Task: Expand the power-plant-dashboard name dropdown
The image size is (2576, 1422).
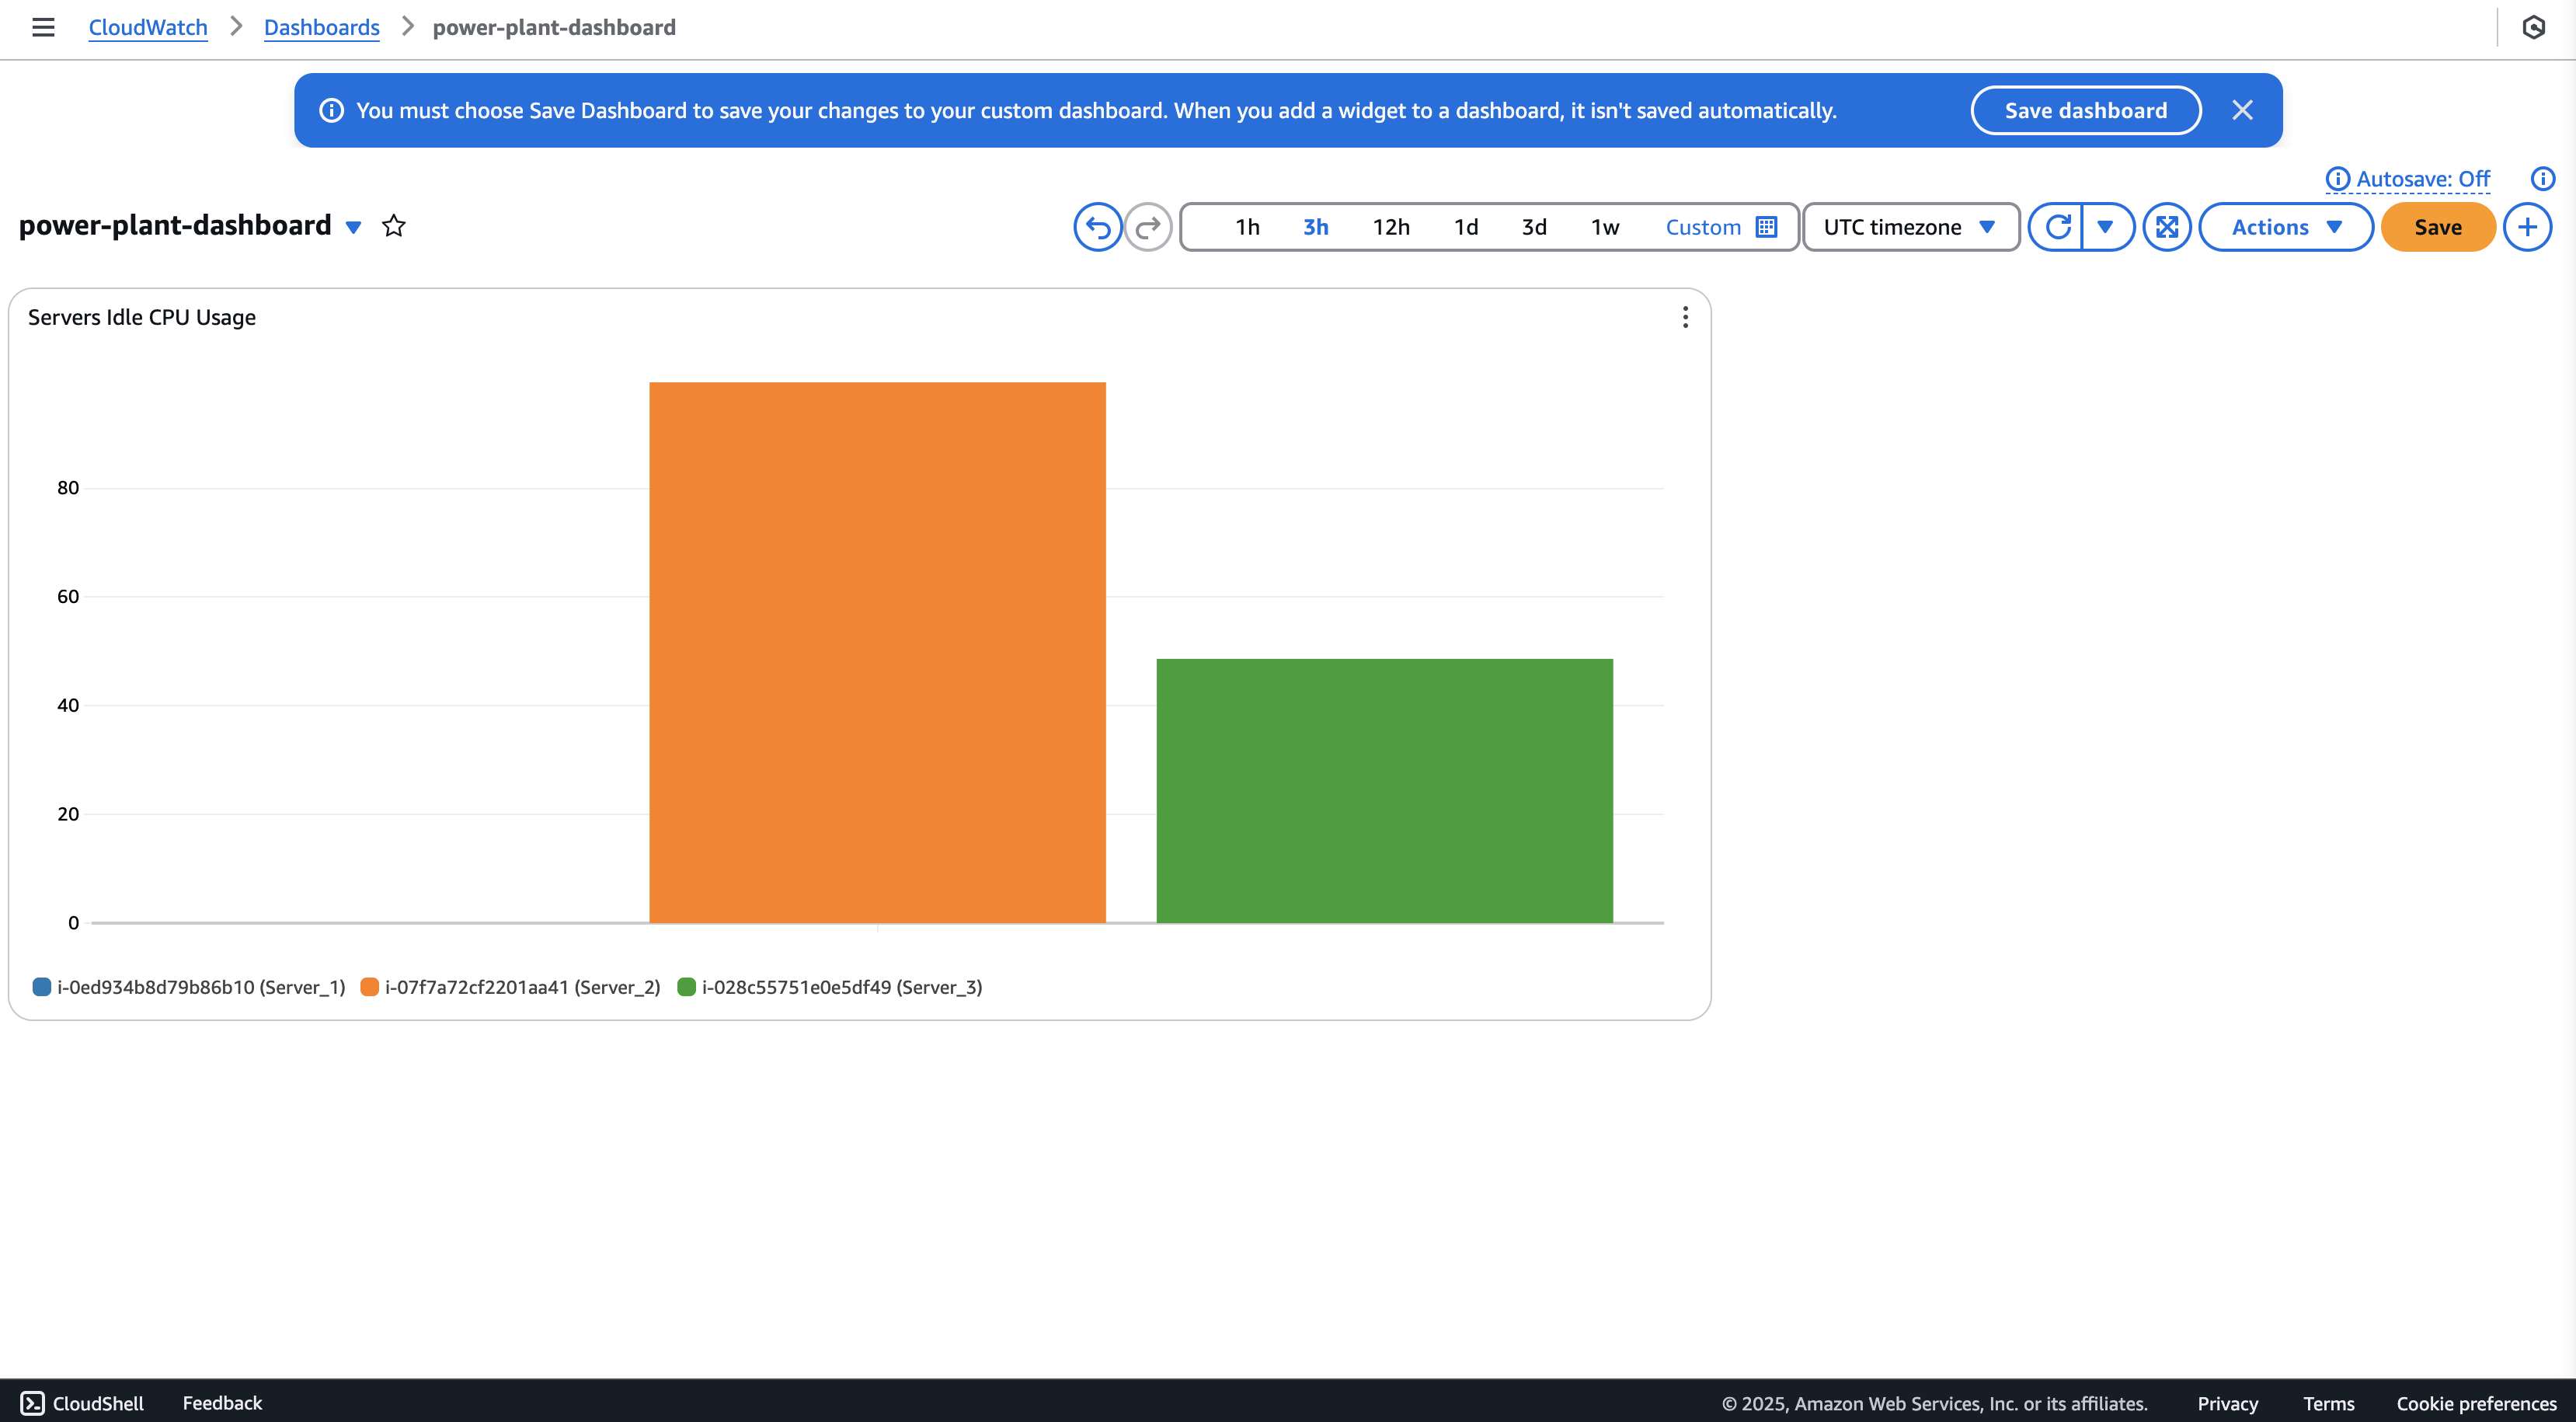Action: point(353,227)
